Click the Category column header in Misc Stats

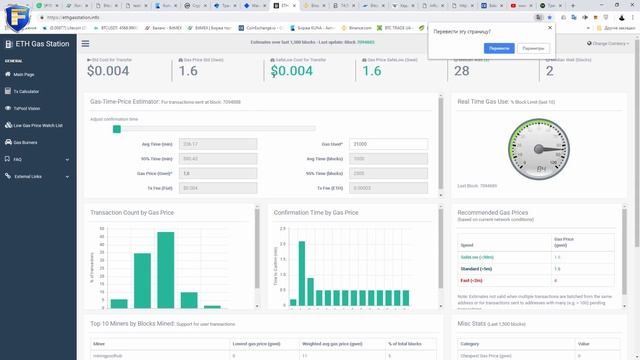coord(469,344)
